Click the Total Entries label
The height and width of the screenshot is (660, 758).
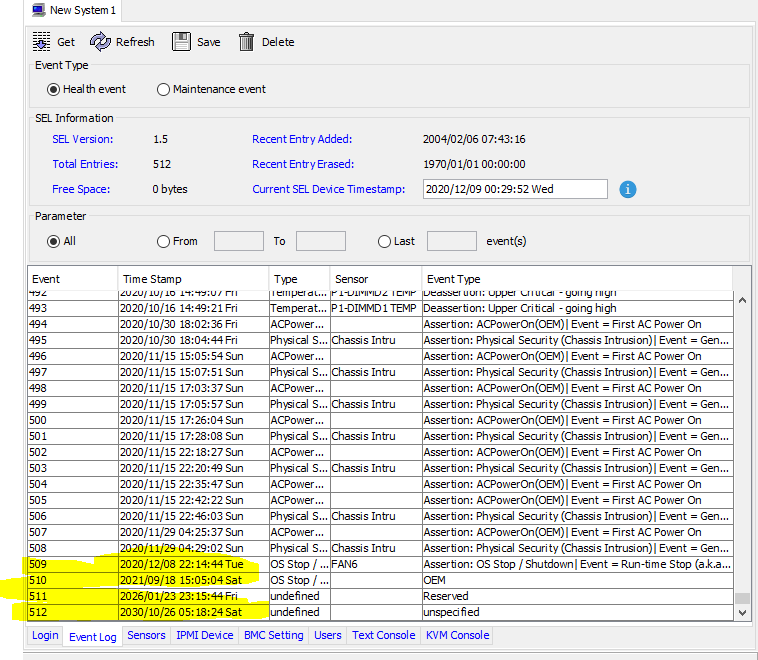[85, 164]
